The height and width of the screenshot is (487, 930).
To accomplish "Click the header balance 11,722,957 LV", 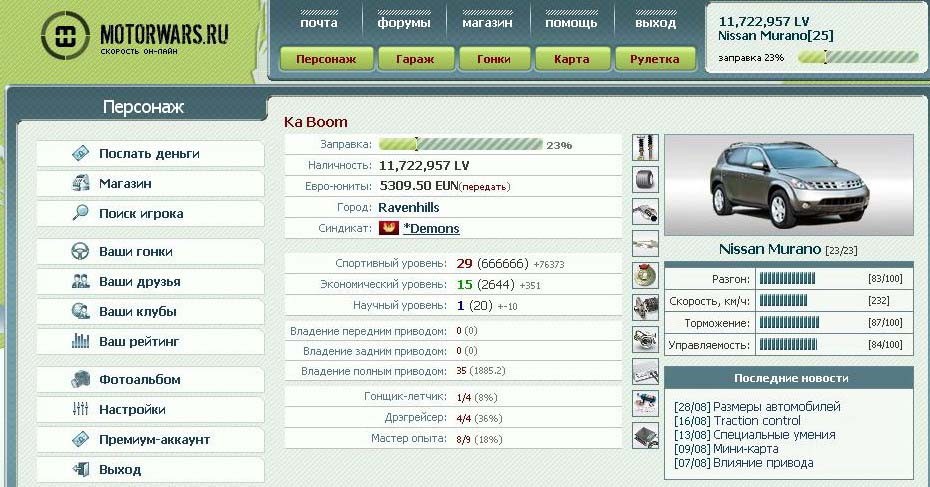I will pyautogui.click(x=763, y=22).
